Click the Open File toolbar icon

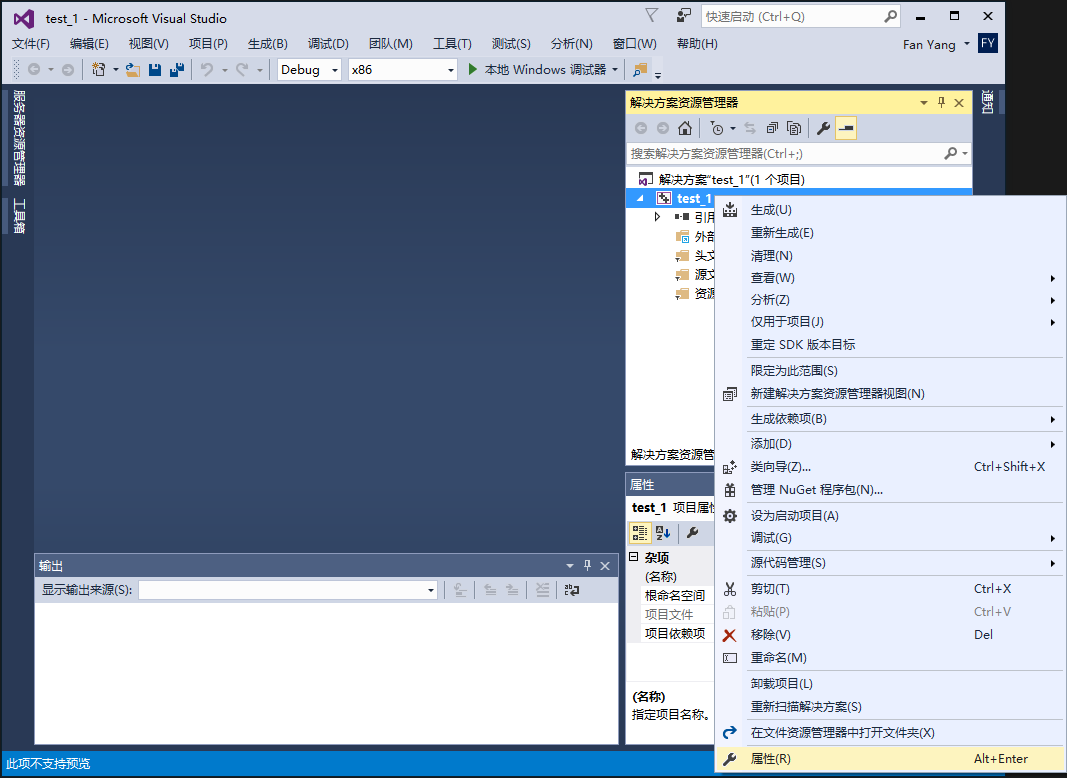pyautogui.click(x=132, y=70)
